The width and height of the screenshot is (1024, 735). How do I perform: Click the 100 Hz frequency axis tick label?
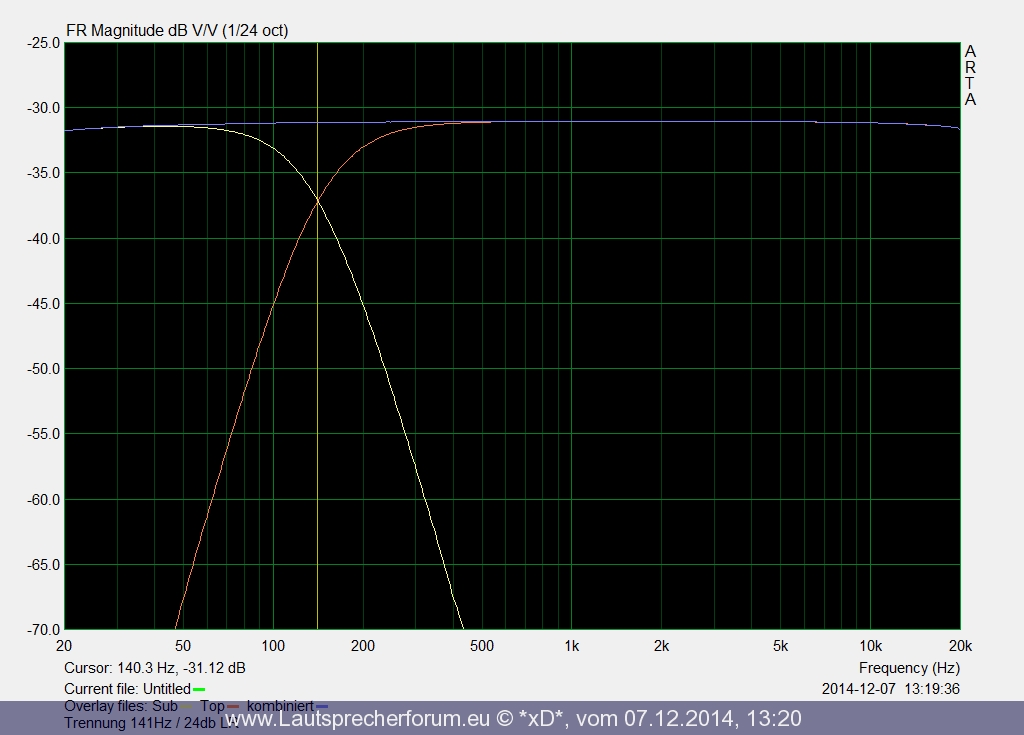(x=273, y=646)
